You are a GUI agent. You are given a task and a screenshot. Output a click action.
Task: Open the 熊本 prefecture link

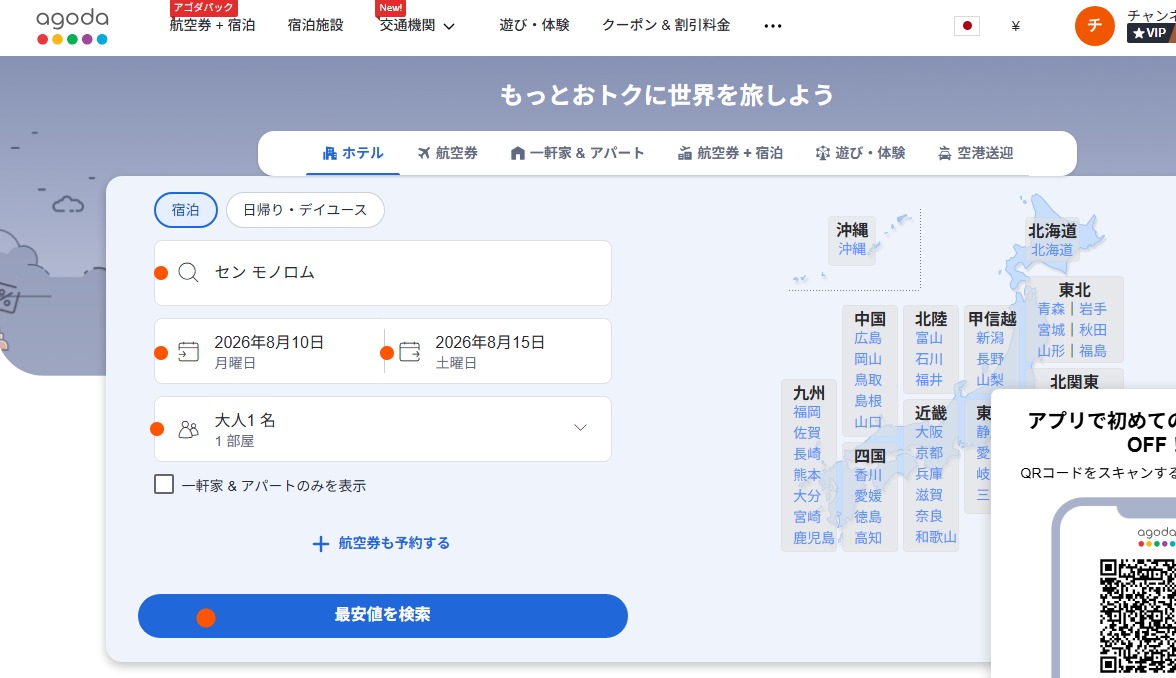point(807,476)
